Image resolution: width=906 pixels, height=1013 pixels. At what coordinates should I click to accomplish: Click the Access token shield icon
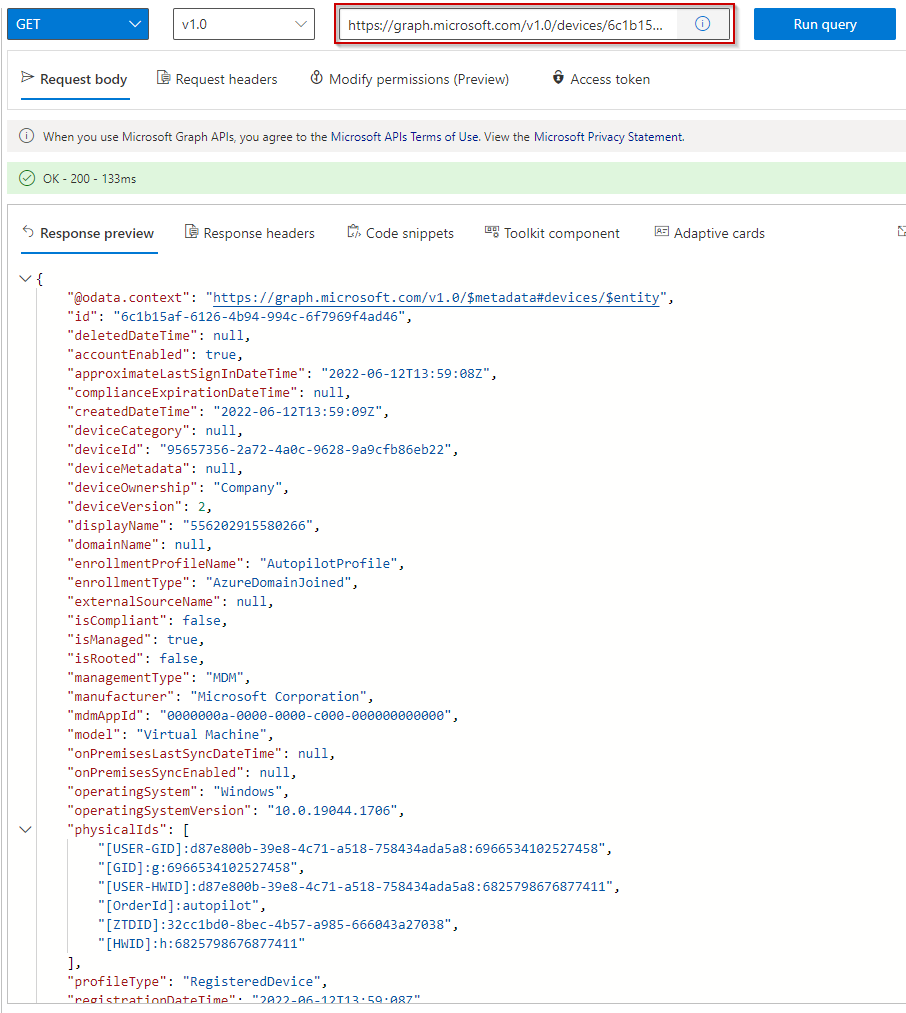[558, 78]
